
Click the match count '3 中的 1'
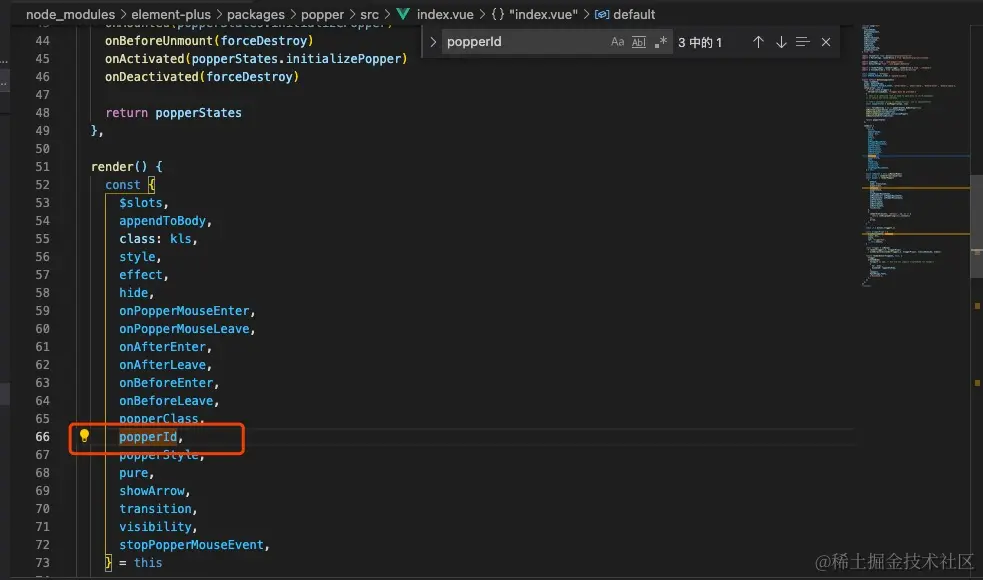point(700,43)
